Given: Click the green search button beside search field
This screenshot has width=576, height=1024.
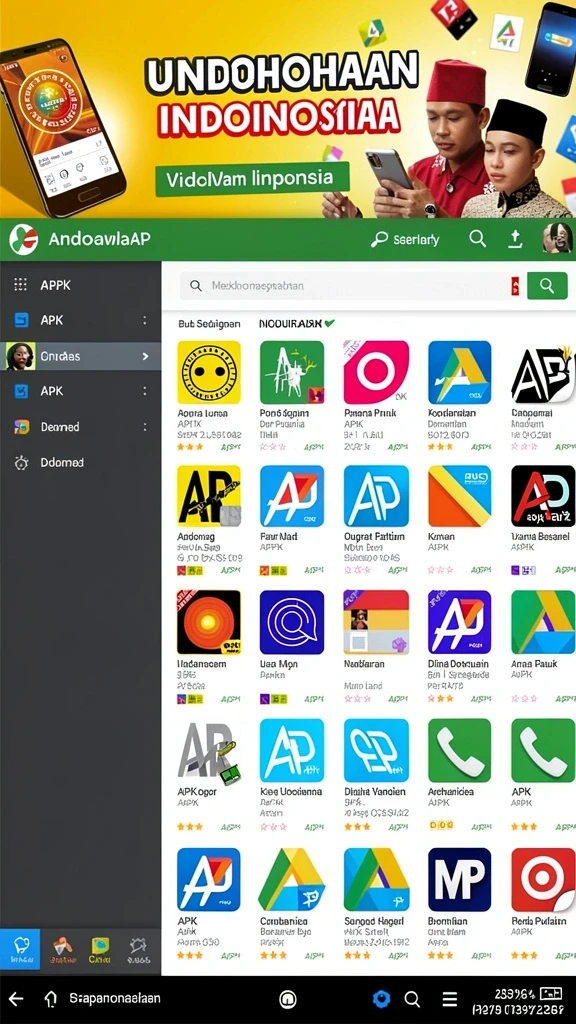Looking at the screenshot, I should (547, 285).
